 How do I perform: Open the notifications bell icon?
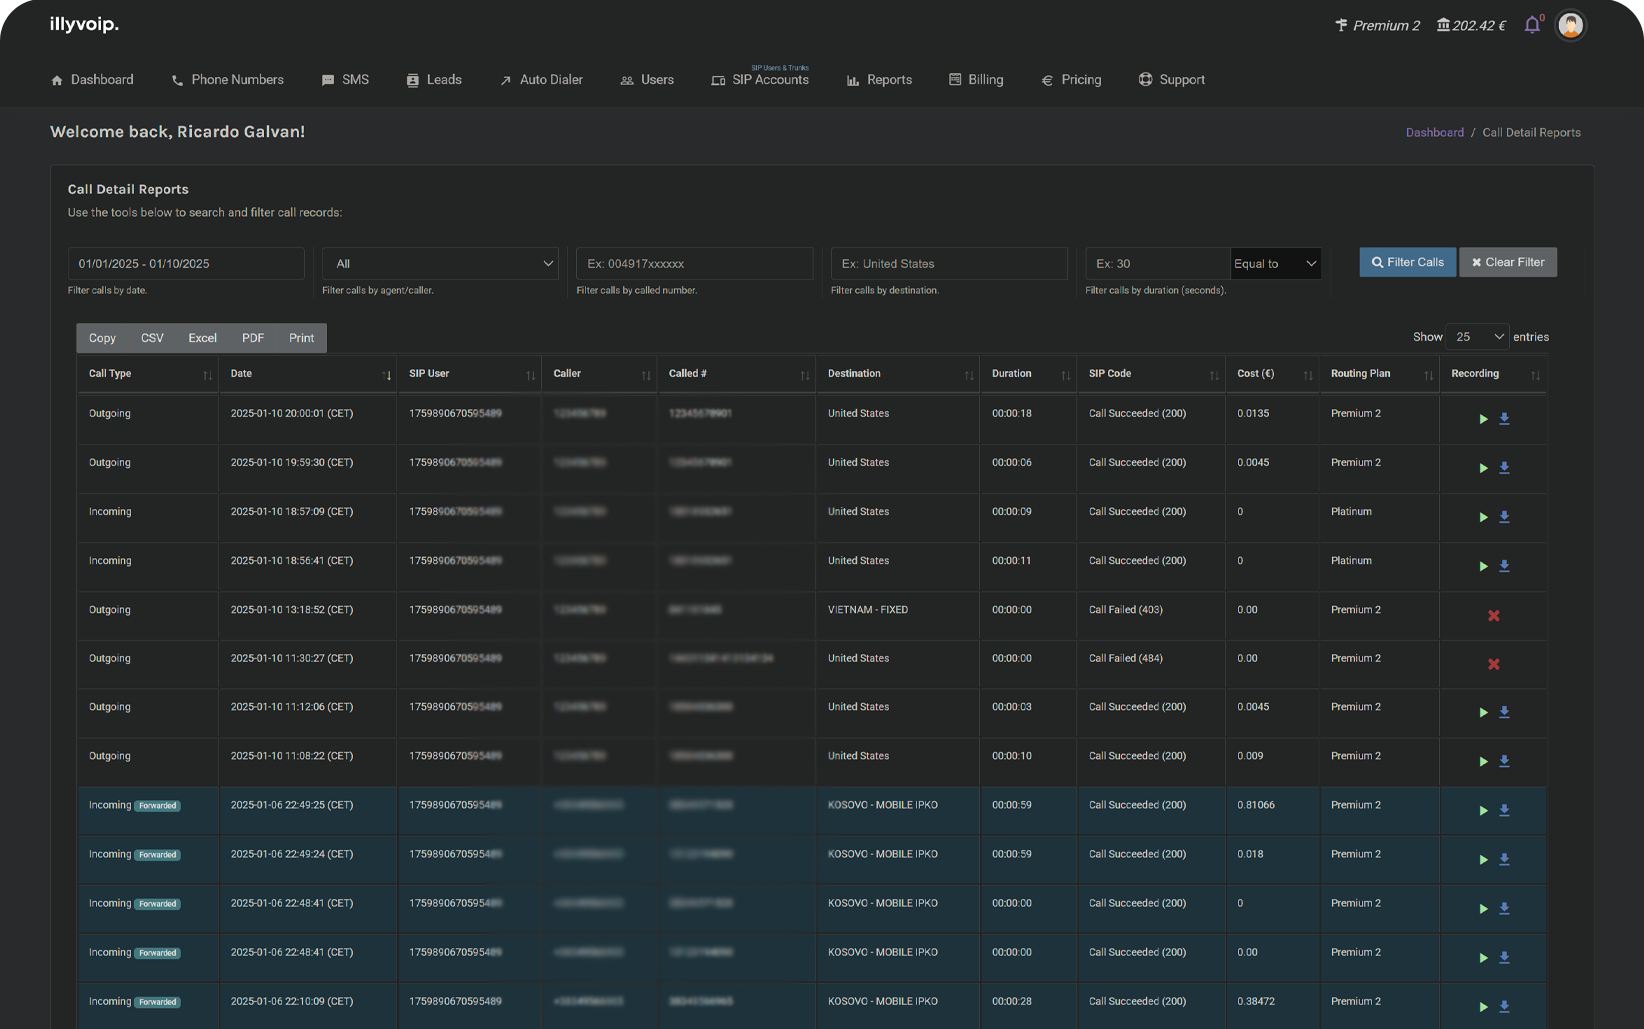click(1532, 25)
